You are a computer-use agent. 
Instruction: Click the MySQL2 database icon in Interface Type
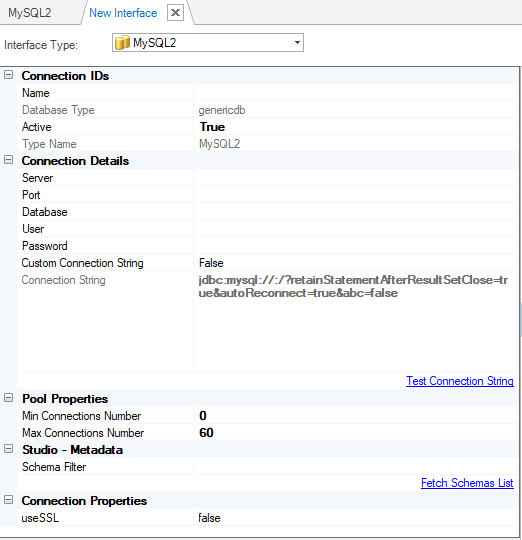122,43
